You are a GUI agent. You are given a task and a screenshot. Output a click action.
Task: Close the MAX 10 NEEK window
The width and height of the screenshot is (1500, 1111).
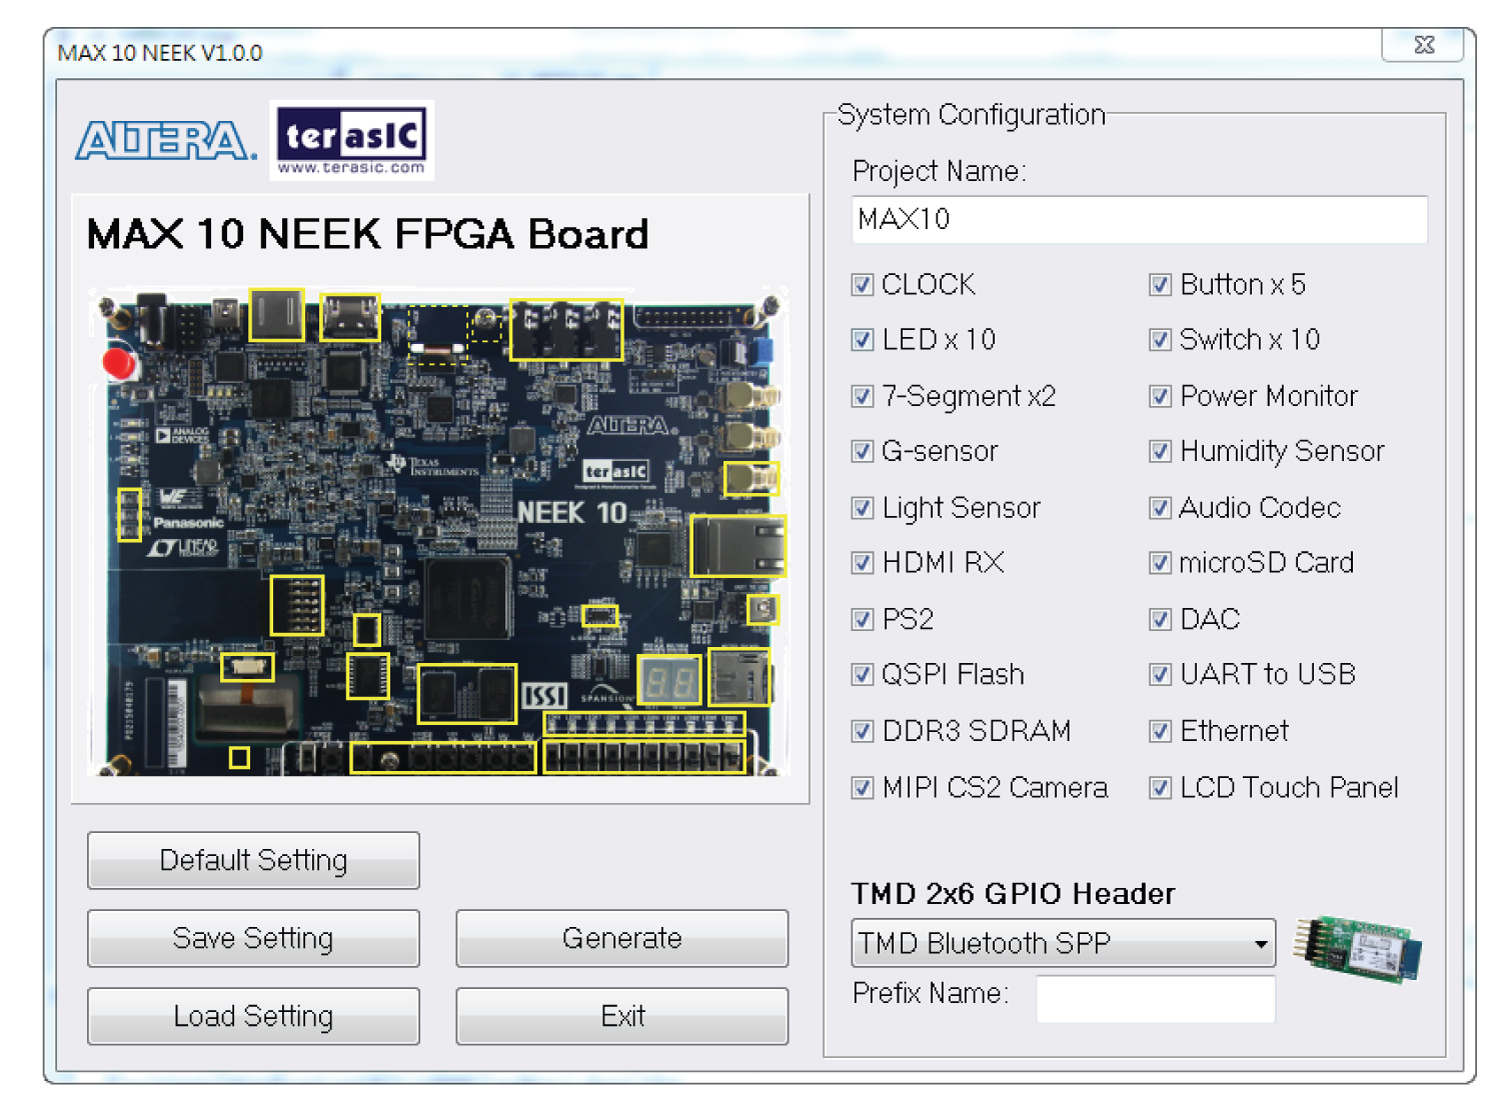[1424, 45]
